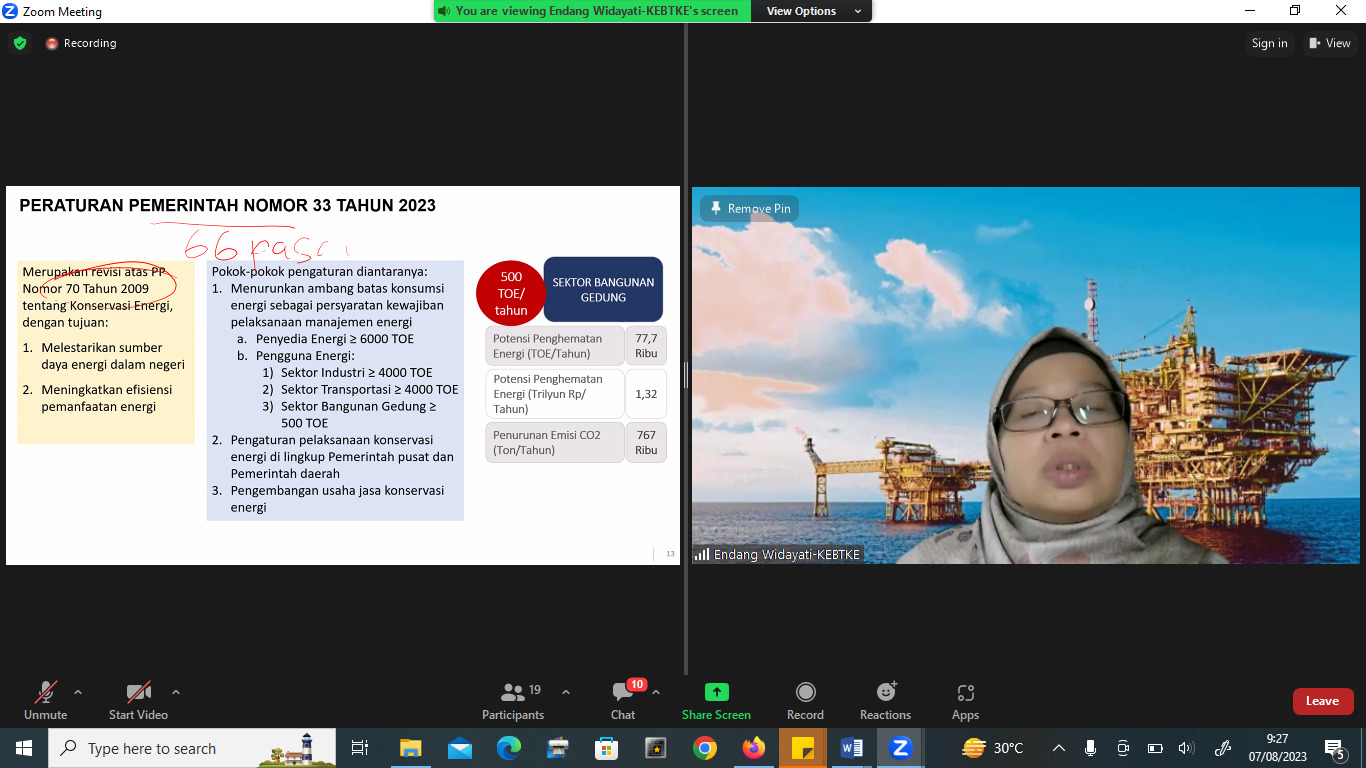Click the green Share Screen icon

pos(716,692)
